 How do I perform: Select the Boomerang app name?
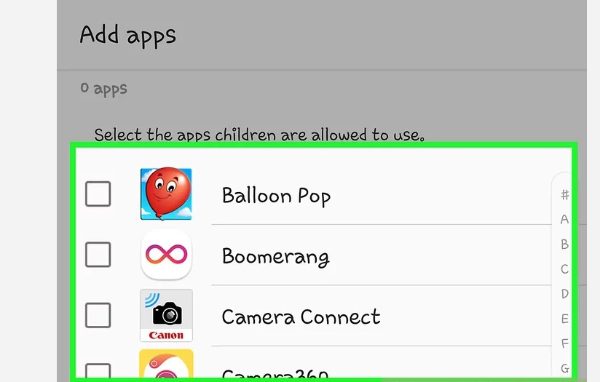click(x=276, y=256)
